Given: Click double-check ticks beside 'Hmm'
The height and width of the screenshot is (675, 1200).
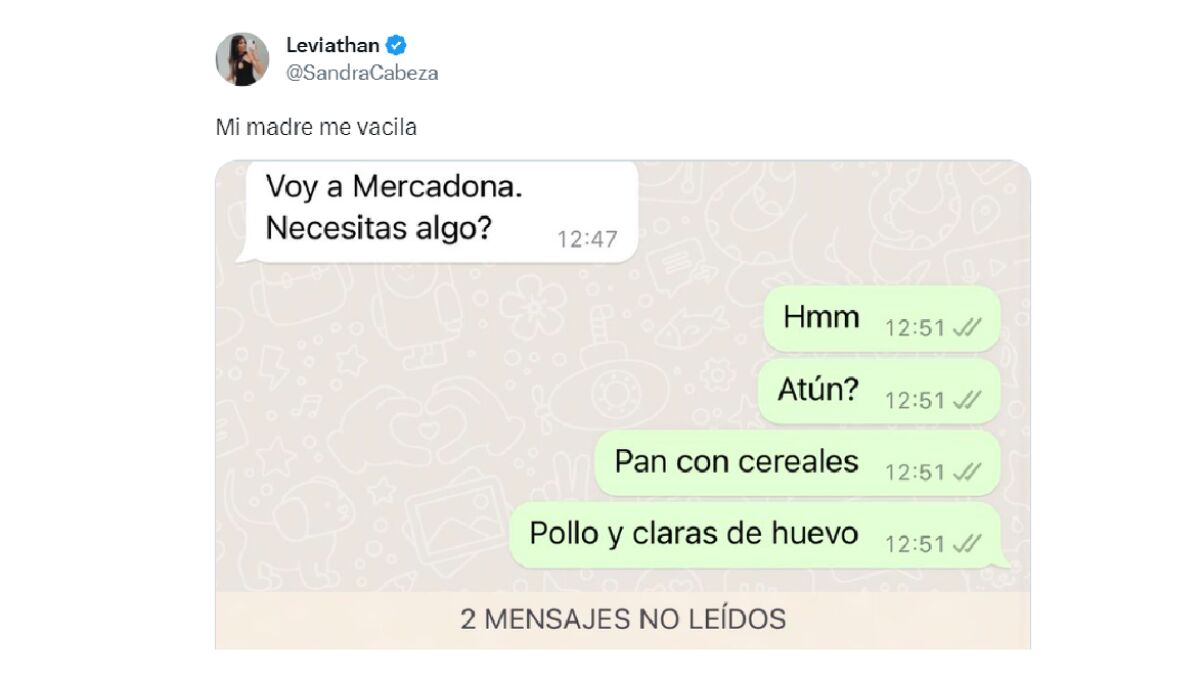Looking at the screenshot, I should coord(967,328).
